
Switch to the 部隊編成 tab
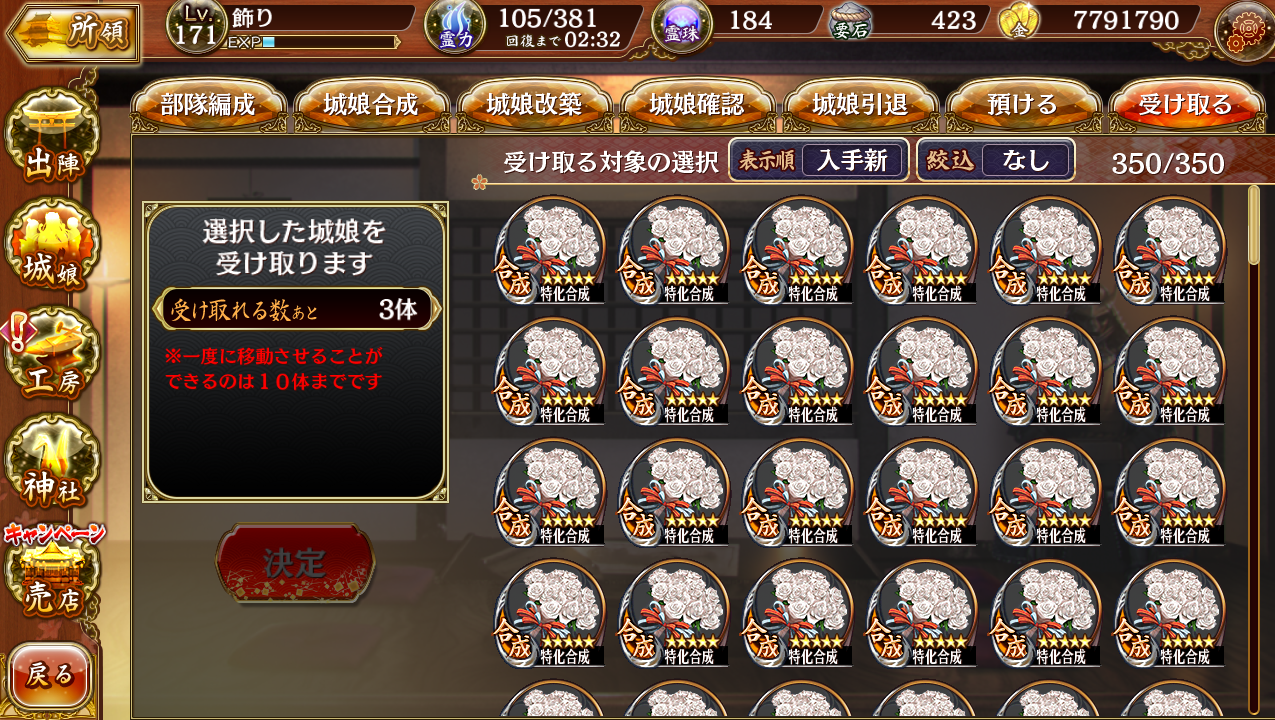(208, 105)
